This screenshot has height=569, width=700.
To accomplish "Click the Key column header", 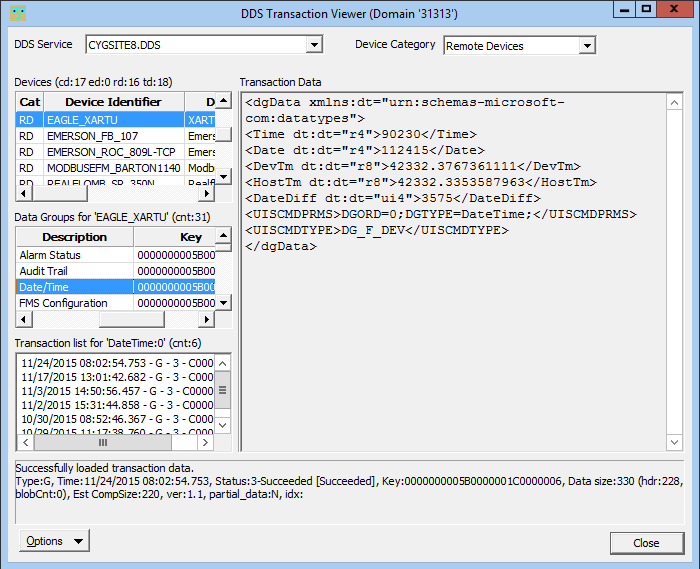I will (x=175, y=237).
